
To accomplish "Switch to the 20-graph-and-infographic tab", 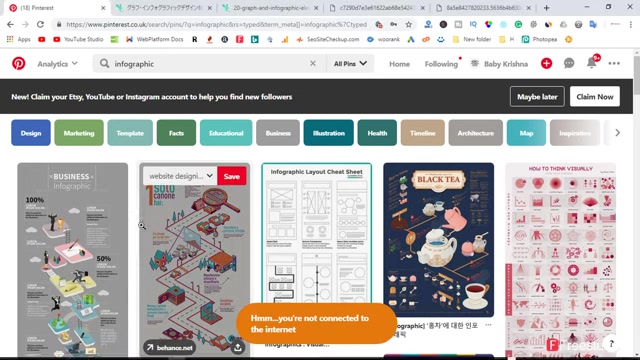I will pyautogui.click(x=270, y=8).
